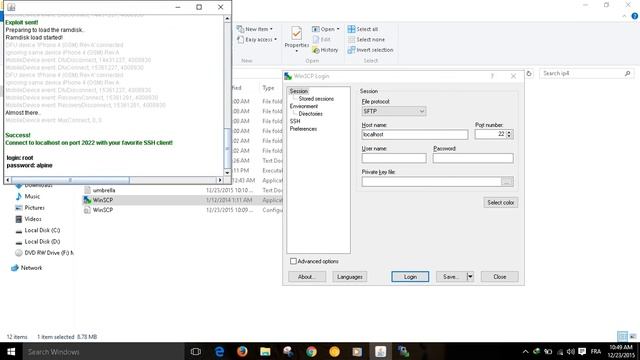Open the Easy access ribbon dropdown

coord(257,40)
